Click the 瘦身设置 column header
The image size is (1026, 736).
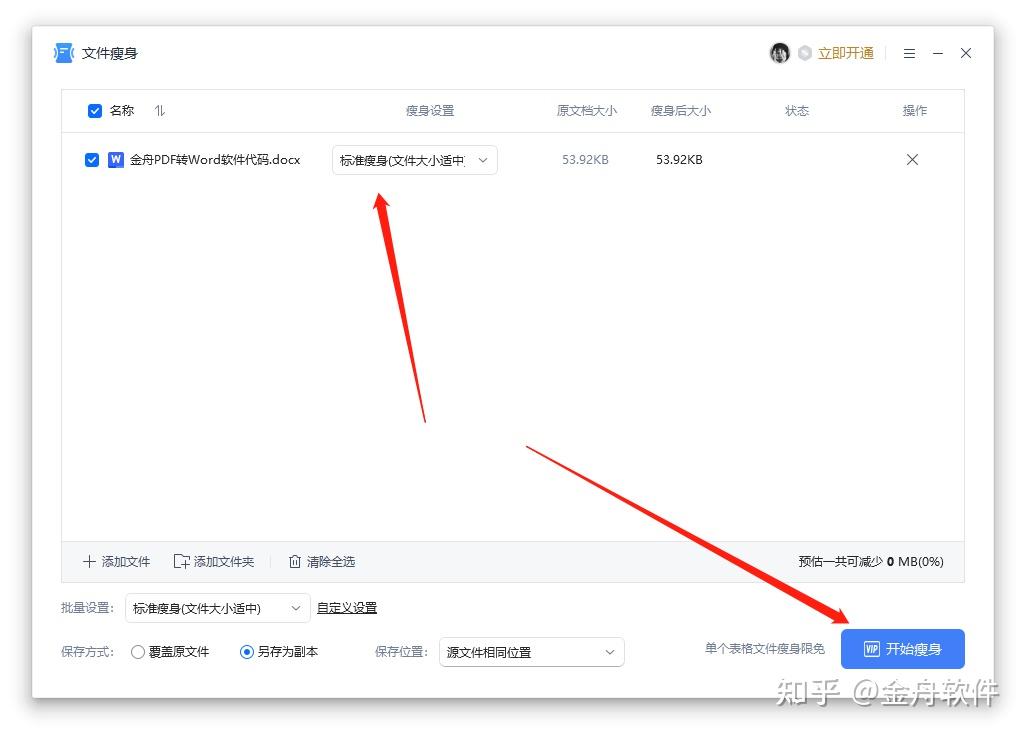coord(430,111)
